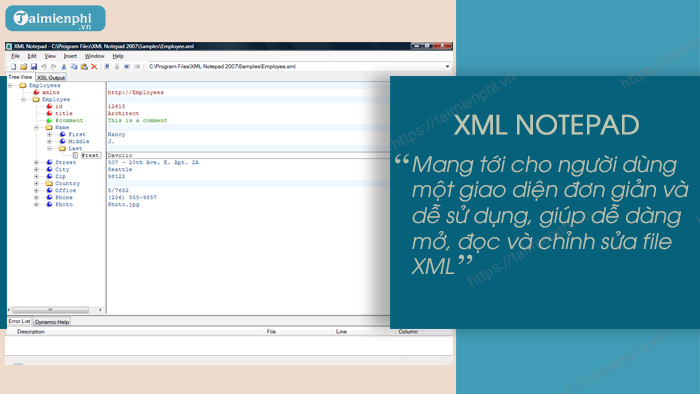Open the File menu
This screenshot has width=700, height=394.
click(16, 56)
